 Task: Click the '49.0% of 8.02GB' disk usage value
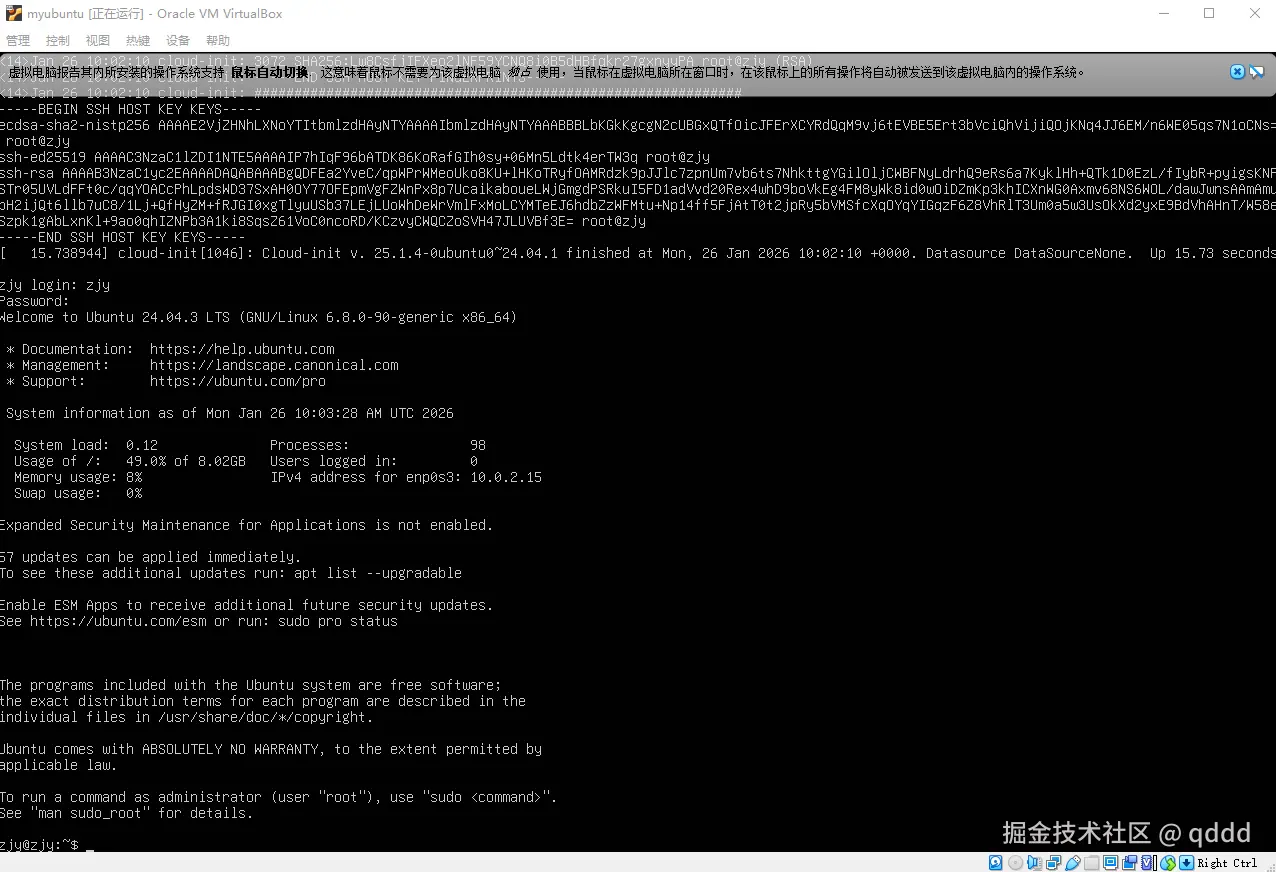[186, 461]
